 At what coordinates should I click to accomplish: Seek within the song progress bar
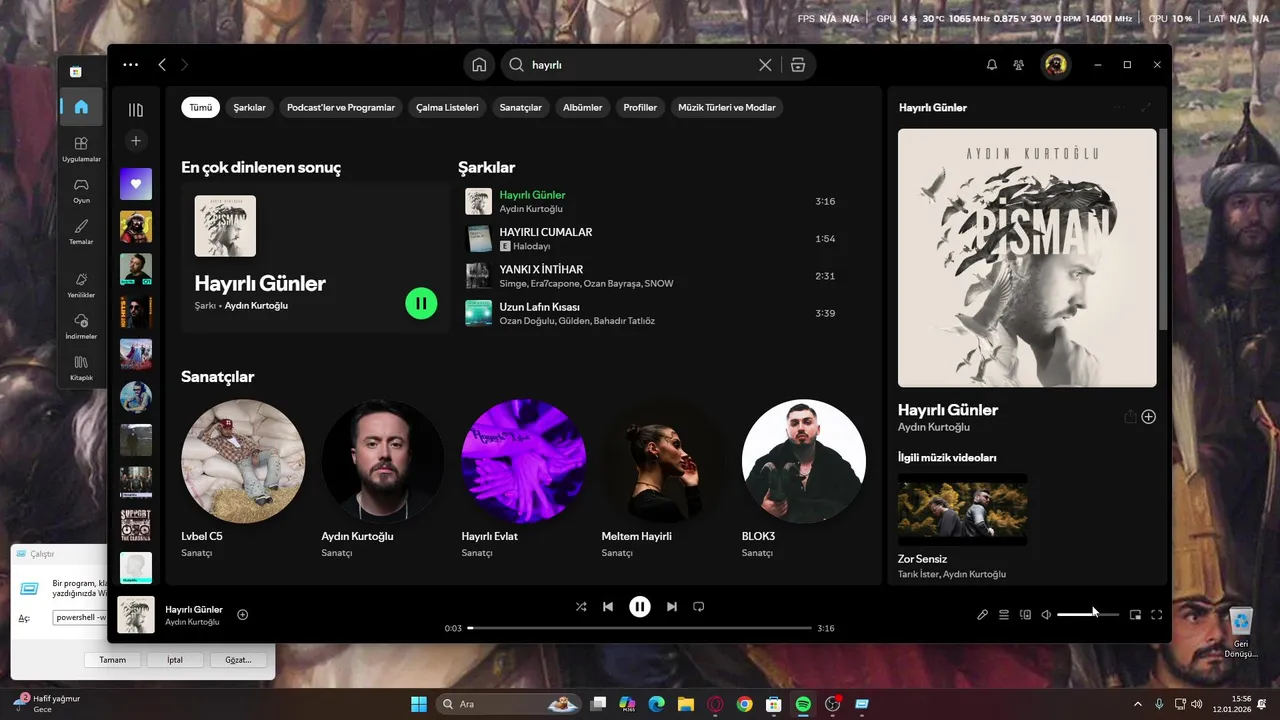click(639, 628)
